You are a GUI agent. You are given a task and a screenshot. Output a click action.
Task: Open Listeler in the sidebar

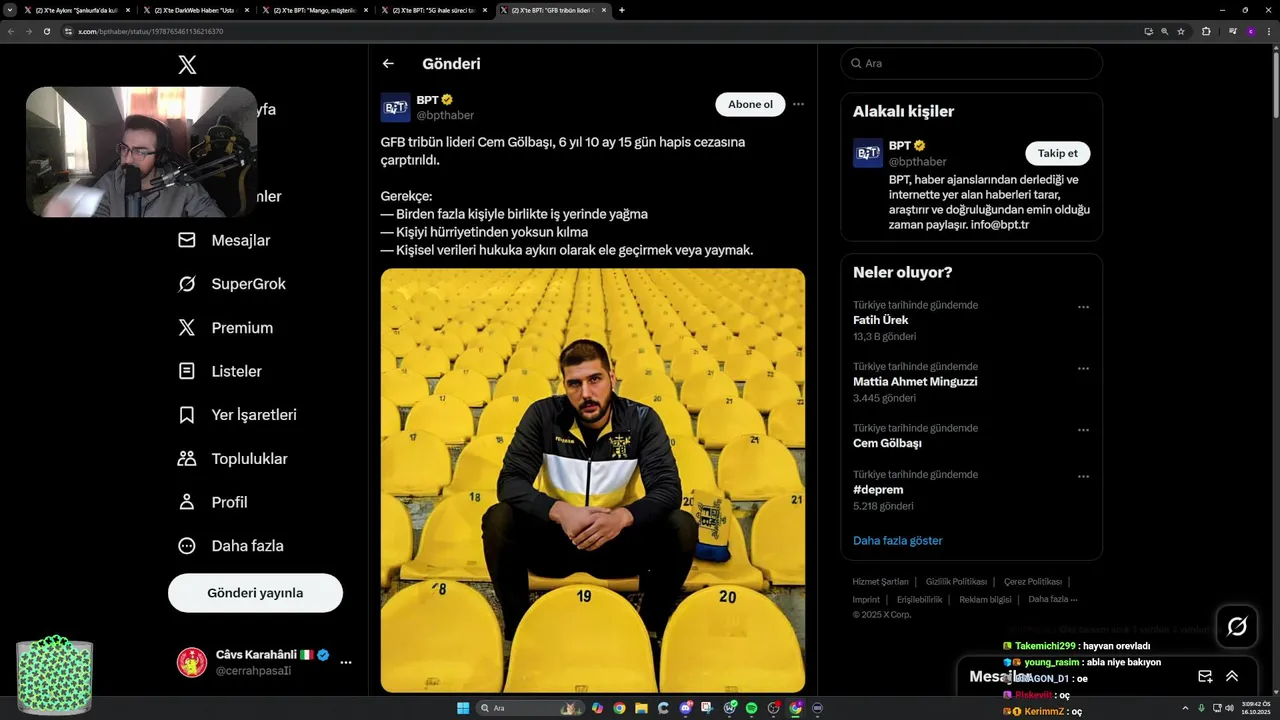(x=220, y=371)
